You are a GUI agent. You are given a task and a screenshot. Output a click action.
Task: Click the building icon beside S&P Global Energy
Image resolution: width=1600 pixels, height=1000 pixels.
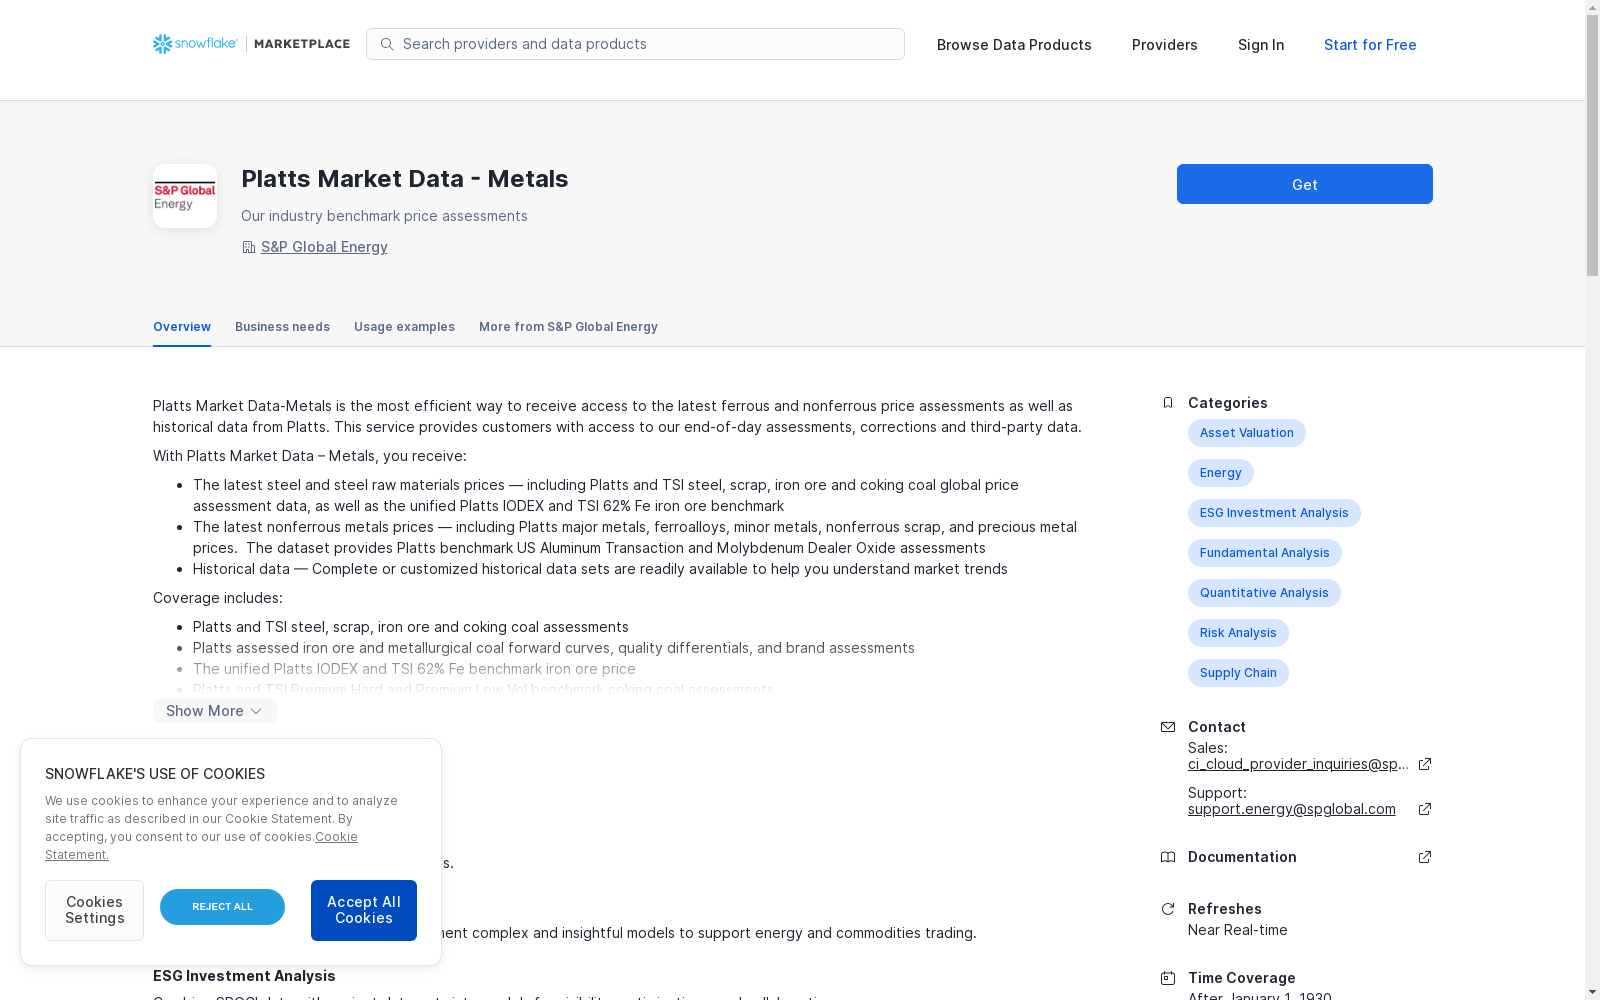point(248,247)
